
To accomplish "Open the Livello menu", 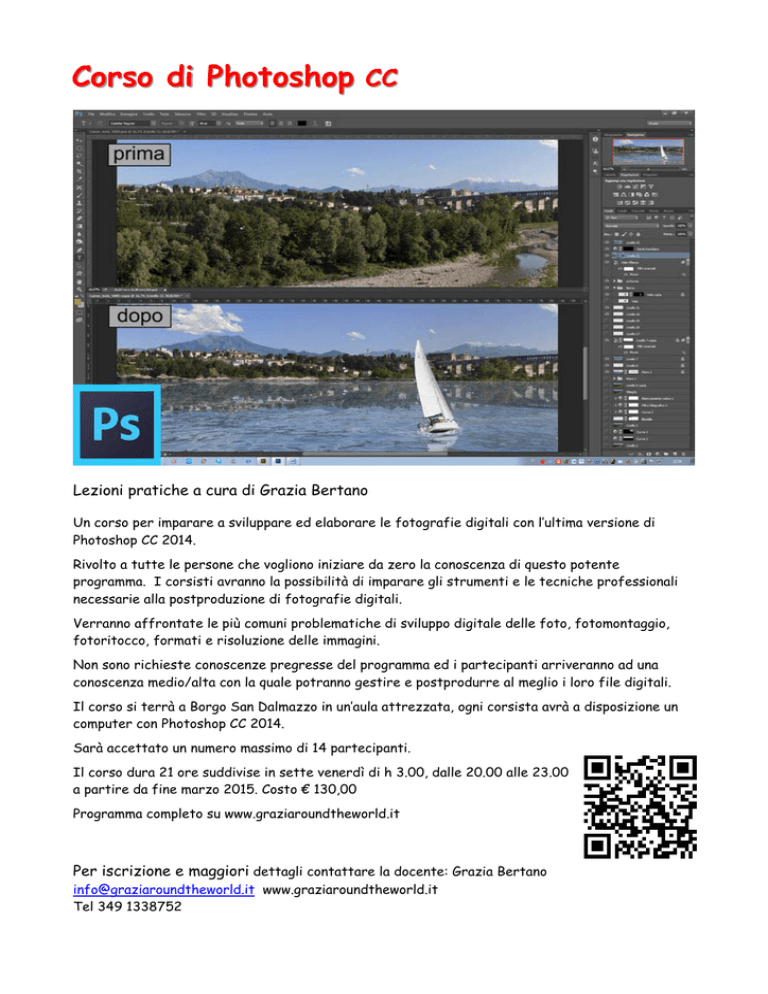I will 149,113.
